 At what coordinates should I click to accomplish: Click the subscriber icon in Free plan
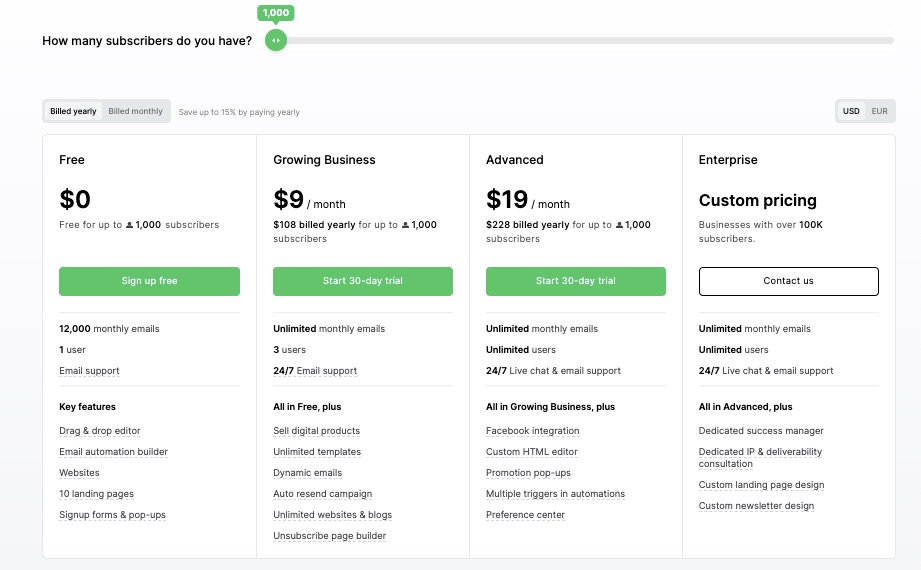[129, 225]
